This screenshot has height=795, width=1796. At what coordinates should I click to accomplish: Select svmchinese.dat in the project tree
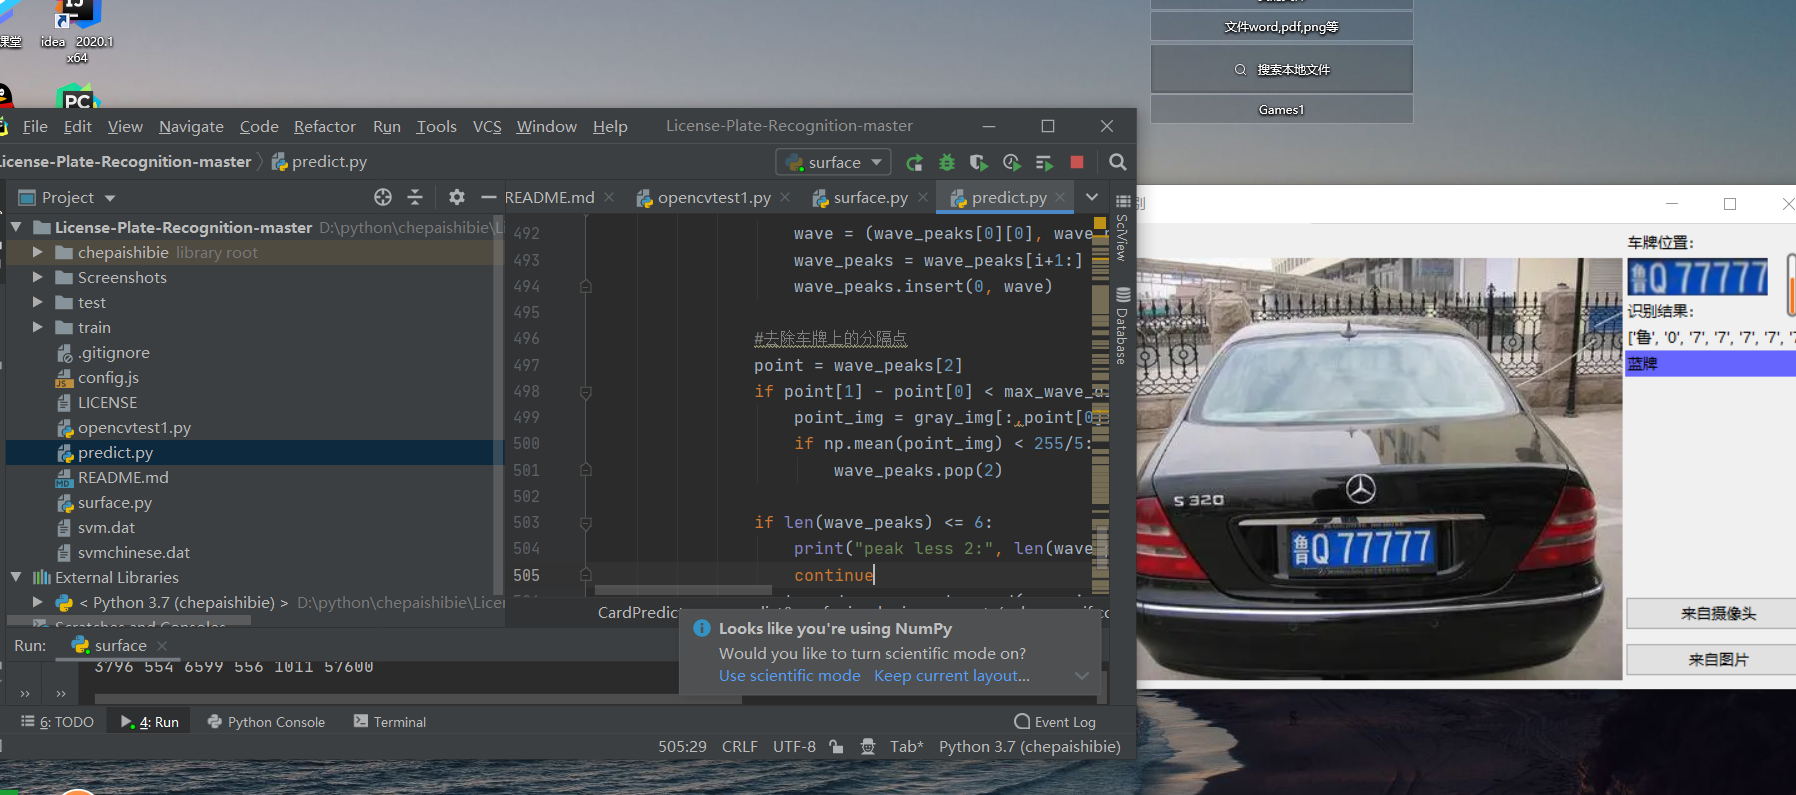pos(133,552)
